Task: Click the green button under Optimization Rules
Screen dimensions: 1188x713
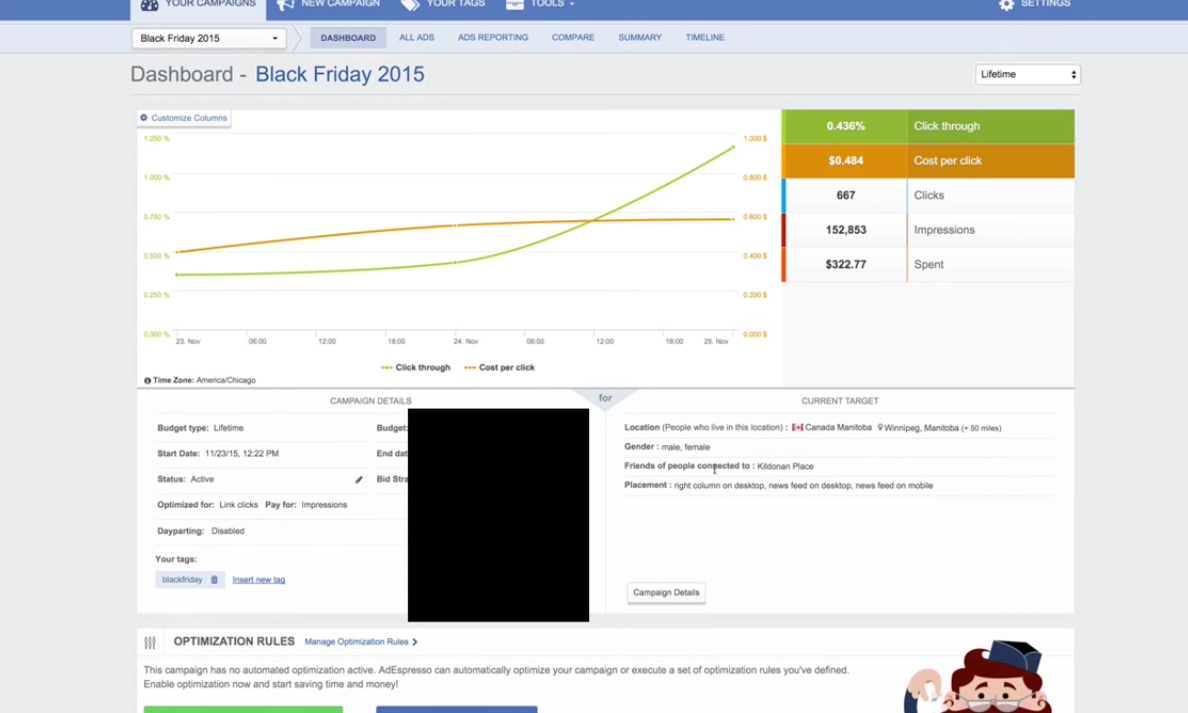Action: coord(243,709)
